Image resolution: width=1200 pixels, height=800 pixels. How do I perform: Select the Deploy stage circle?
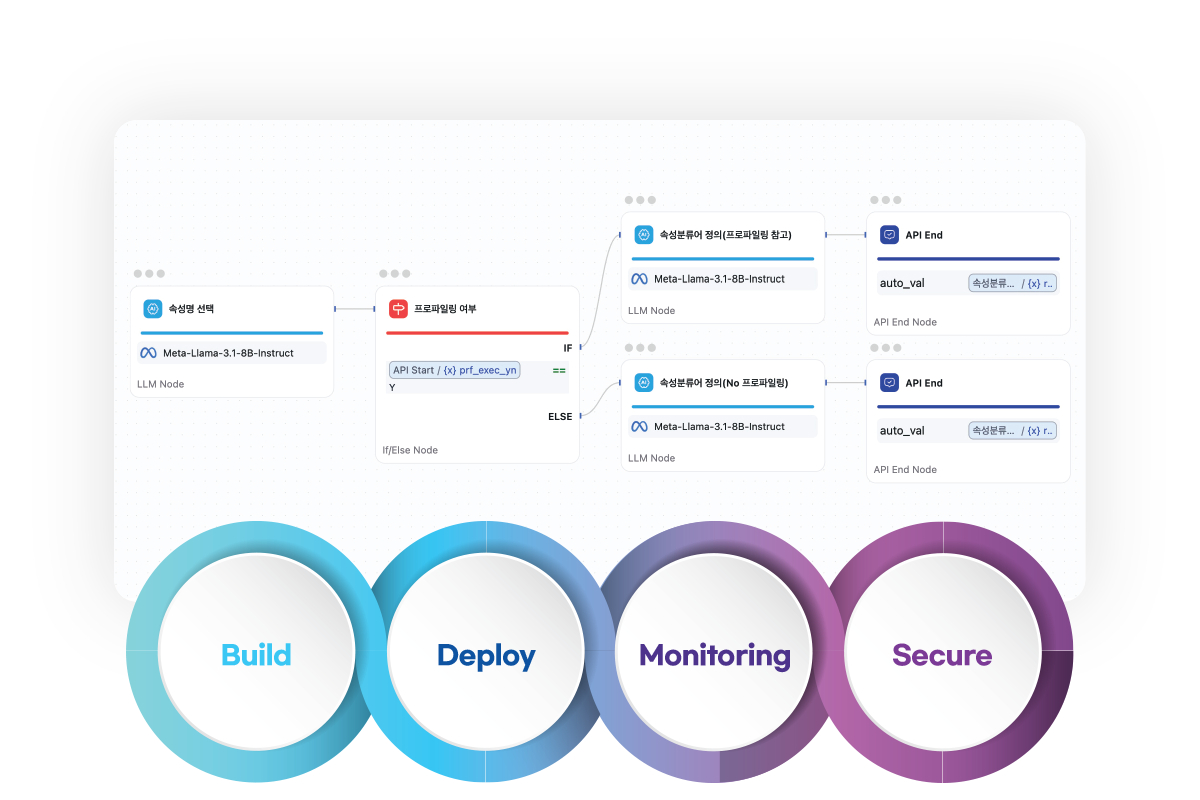(x=486, y=655)
